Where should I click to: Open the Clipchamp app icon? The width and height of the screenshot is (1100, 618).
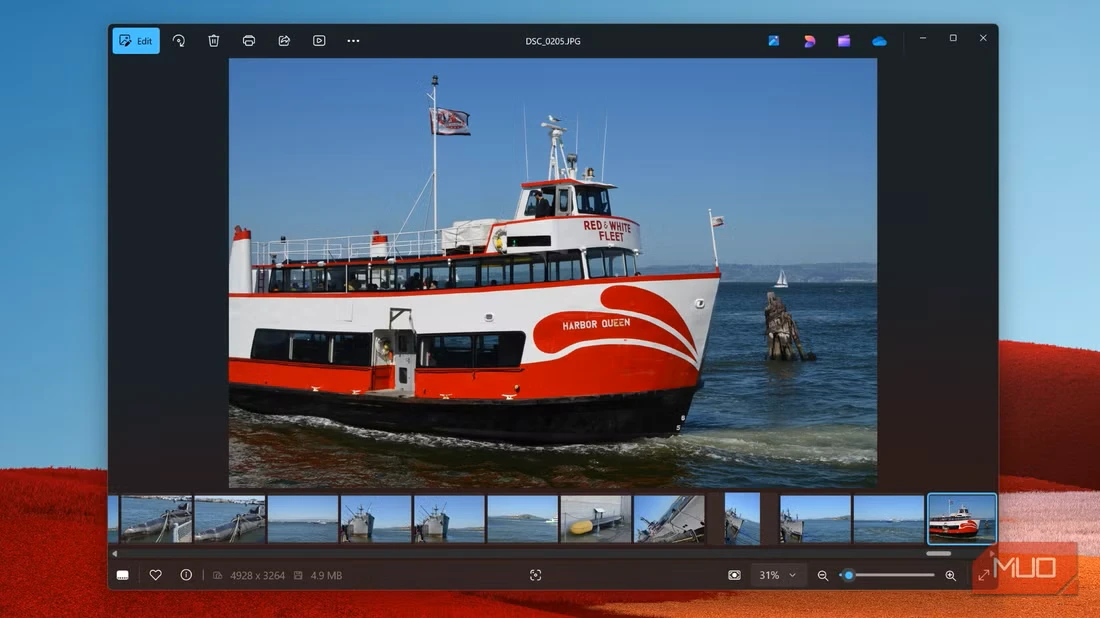(844, 41)
